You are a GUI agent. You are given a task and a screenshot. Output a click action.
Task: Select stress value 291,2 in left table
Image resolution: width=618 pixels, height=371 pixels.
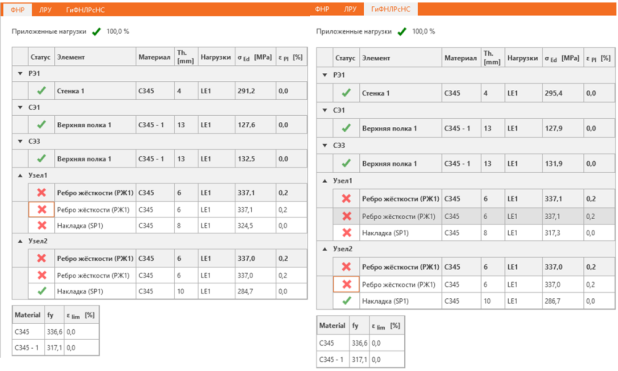[x=246, y=91]
